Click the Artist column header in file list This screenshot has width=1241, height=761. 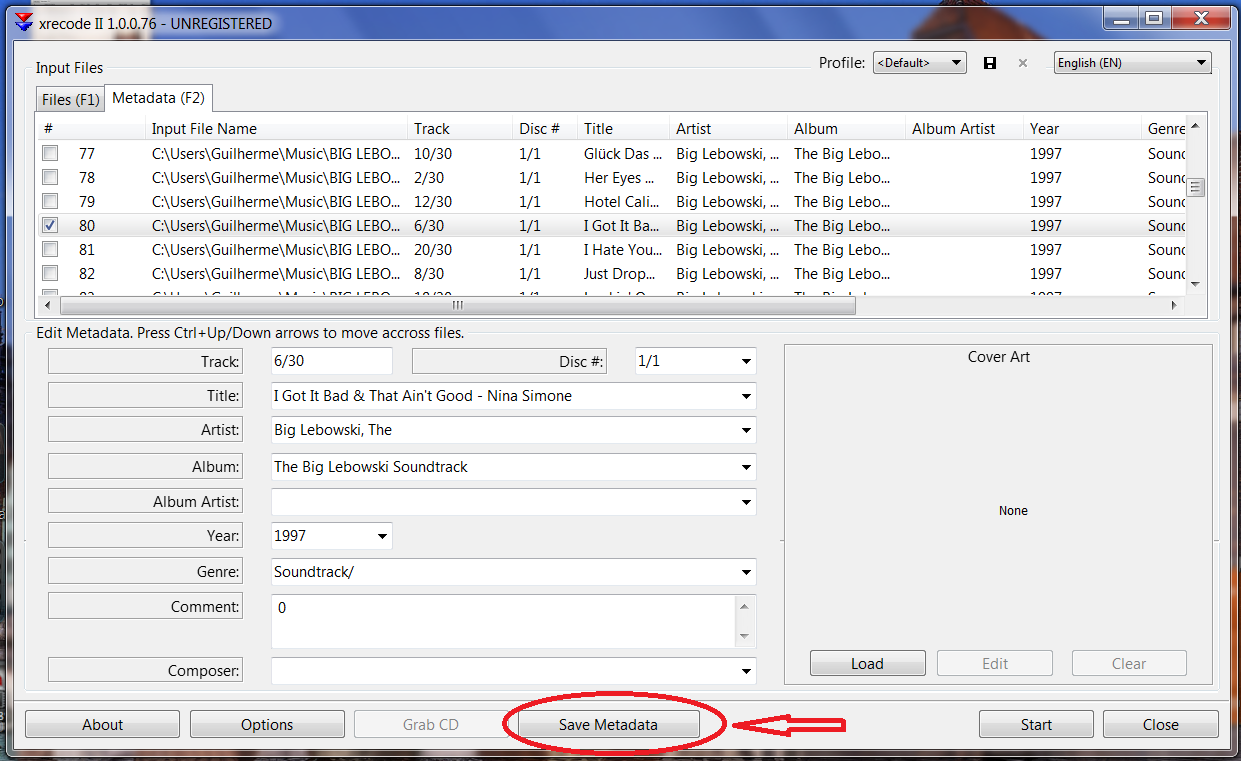coord(729,128)
